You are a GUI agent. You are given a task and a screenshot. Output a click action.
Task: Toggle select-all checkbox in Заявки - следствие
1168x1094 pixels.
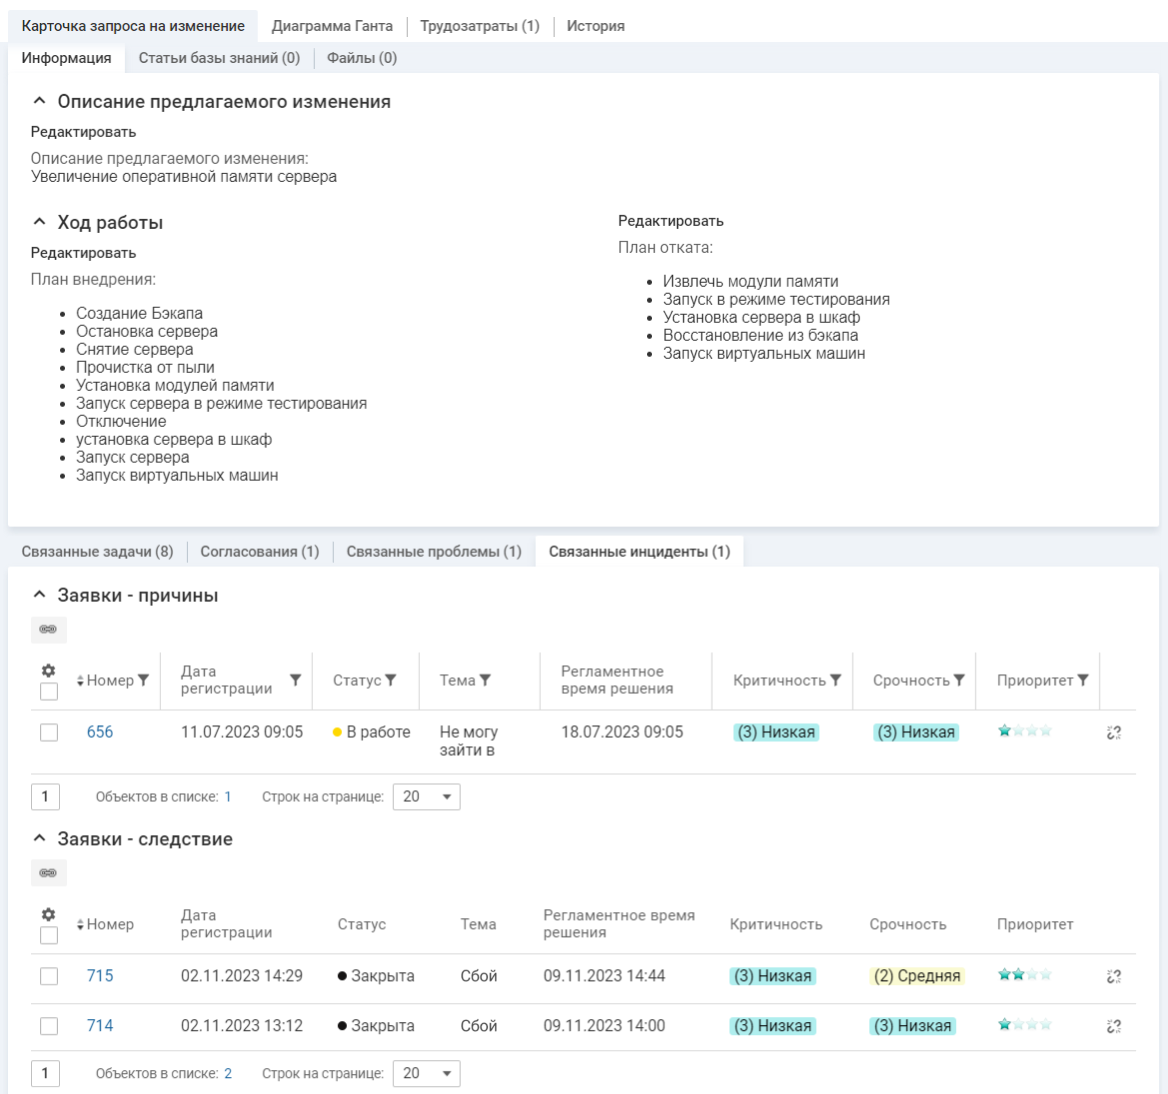(48, 935)
